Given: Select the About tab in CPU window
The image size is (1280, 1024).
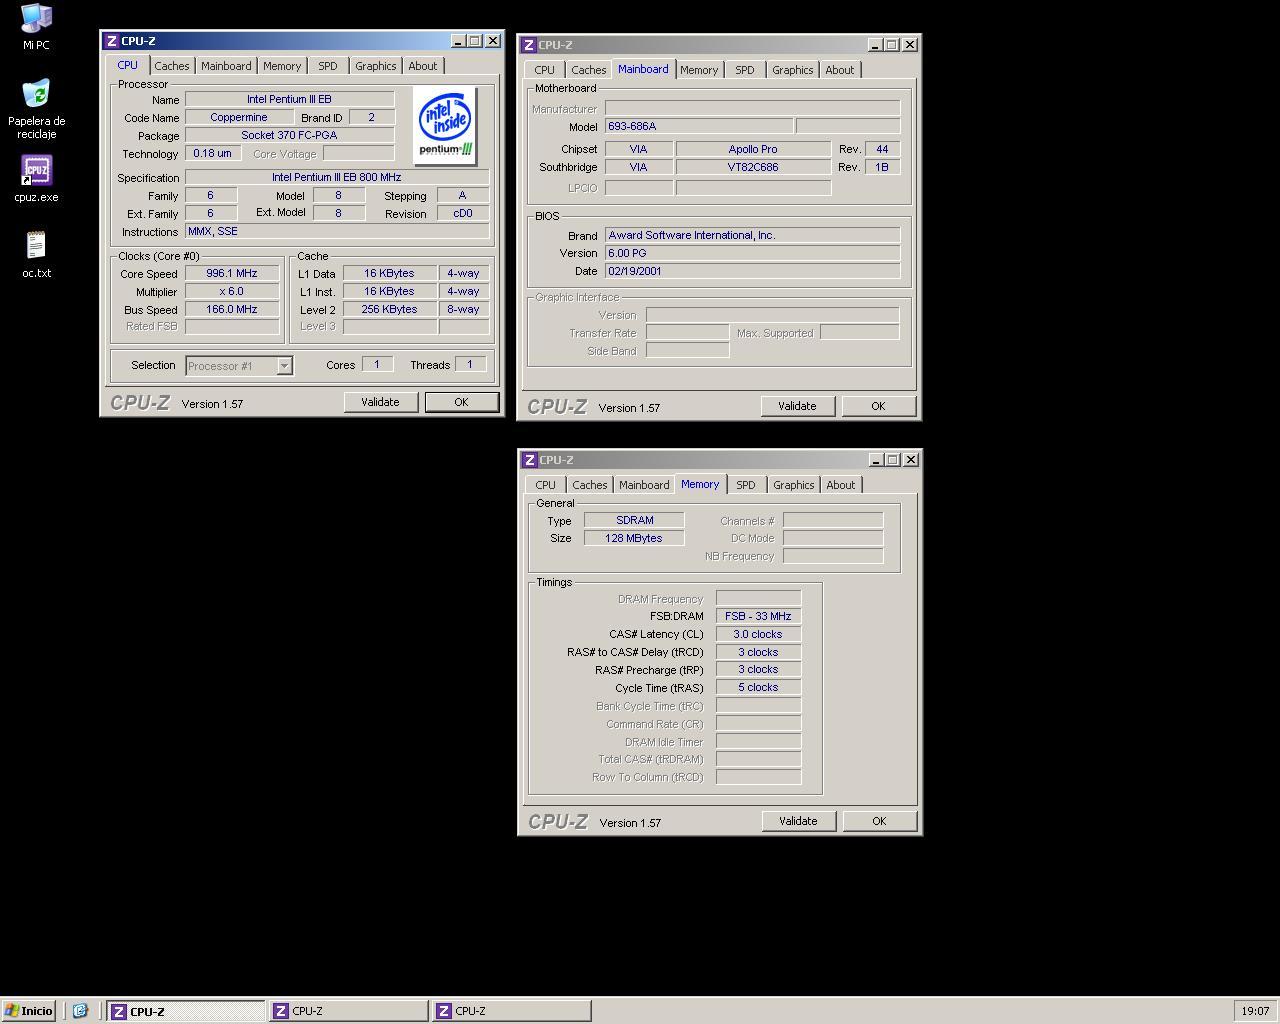Looking at the screenshot, I should tap(423, 66).
